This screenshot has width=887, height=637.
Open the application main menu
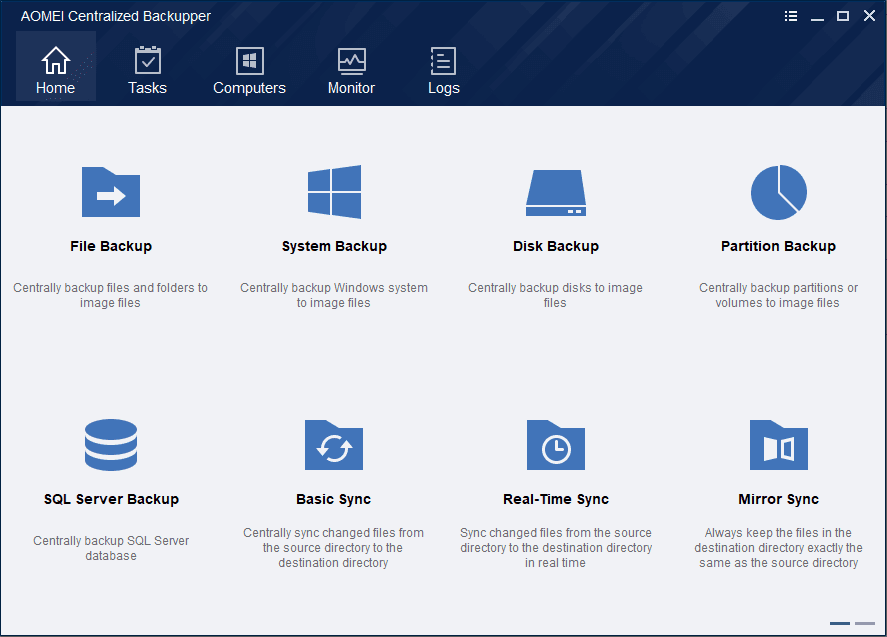coord(790,15)
